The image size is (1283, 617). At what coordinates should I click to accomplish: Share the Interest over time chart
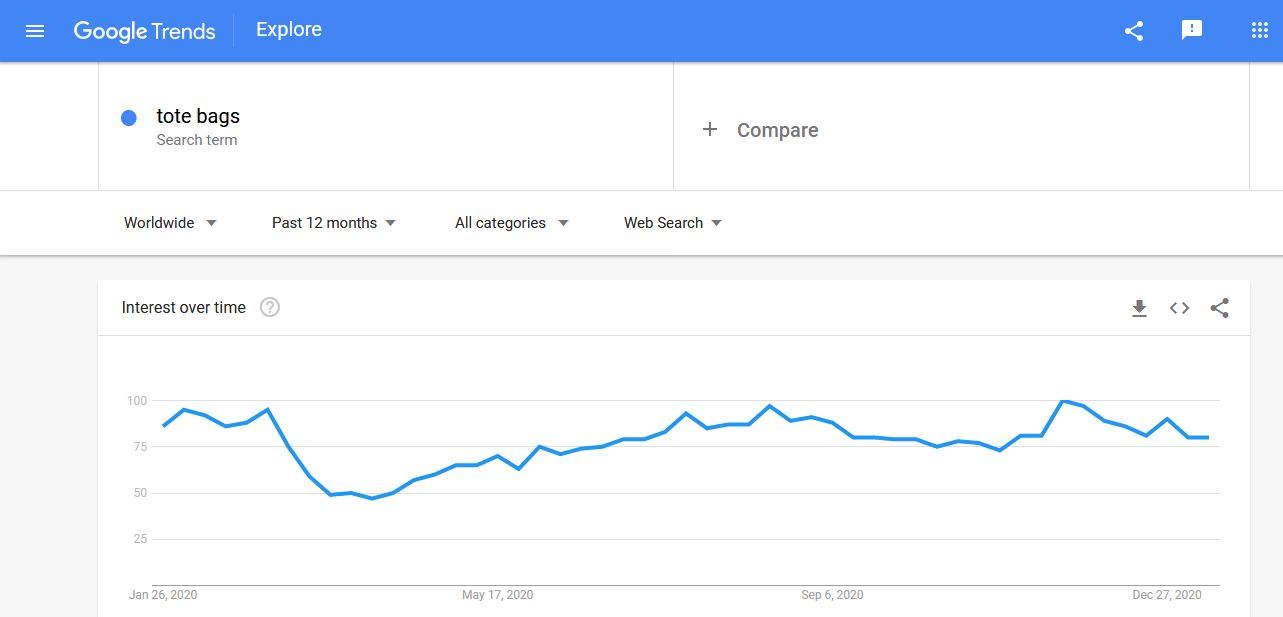(1220, 308)
